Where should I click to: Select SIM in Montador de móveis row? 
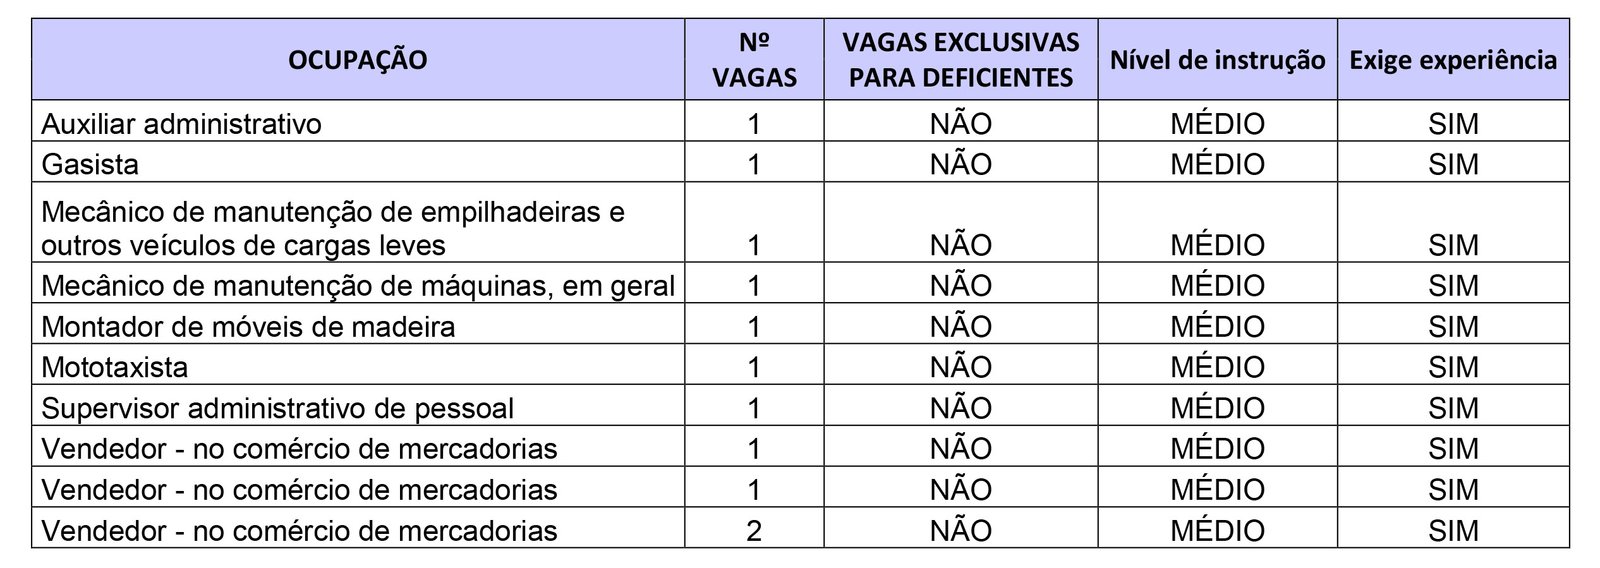pyautogui.click(x=1452, y=327)
